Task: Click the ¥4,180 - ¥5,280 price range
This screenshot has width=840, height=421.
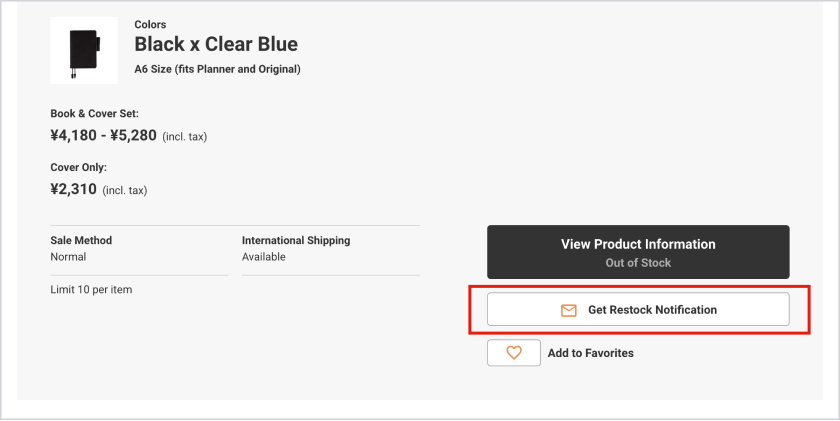Action: pos(104,135)
